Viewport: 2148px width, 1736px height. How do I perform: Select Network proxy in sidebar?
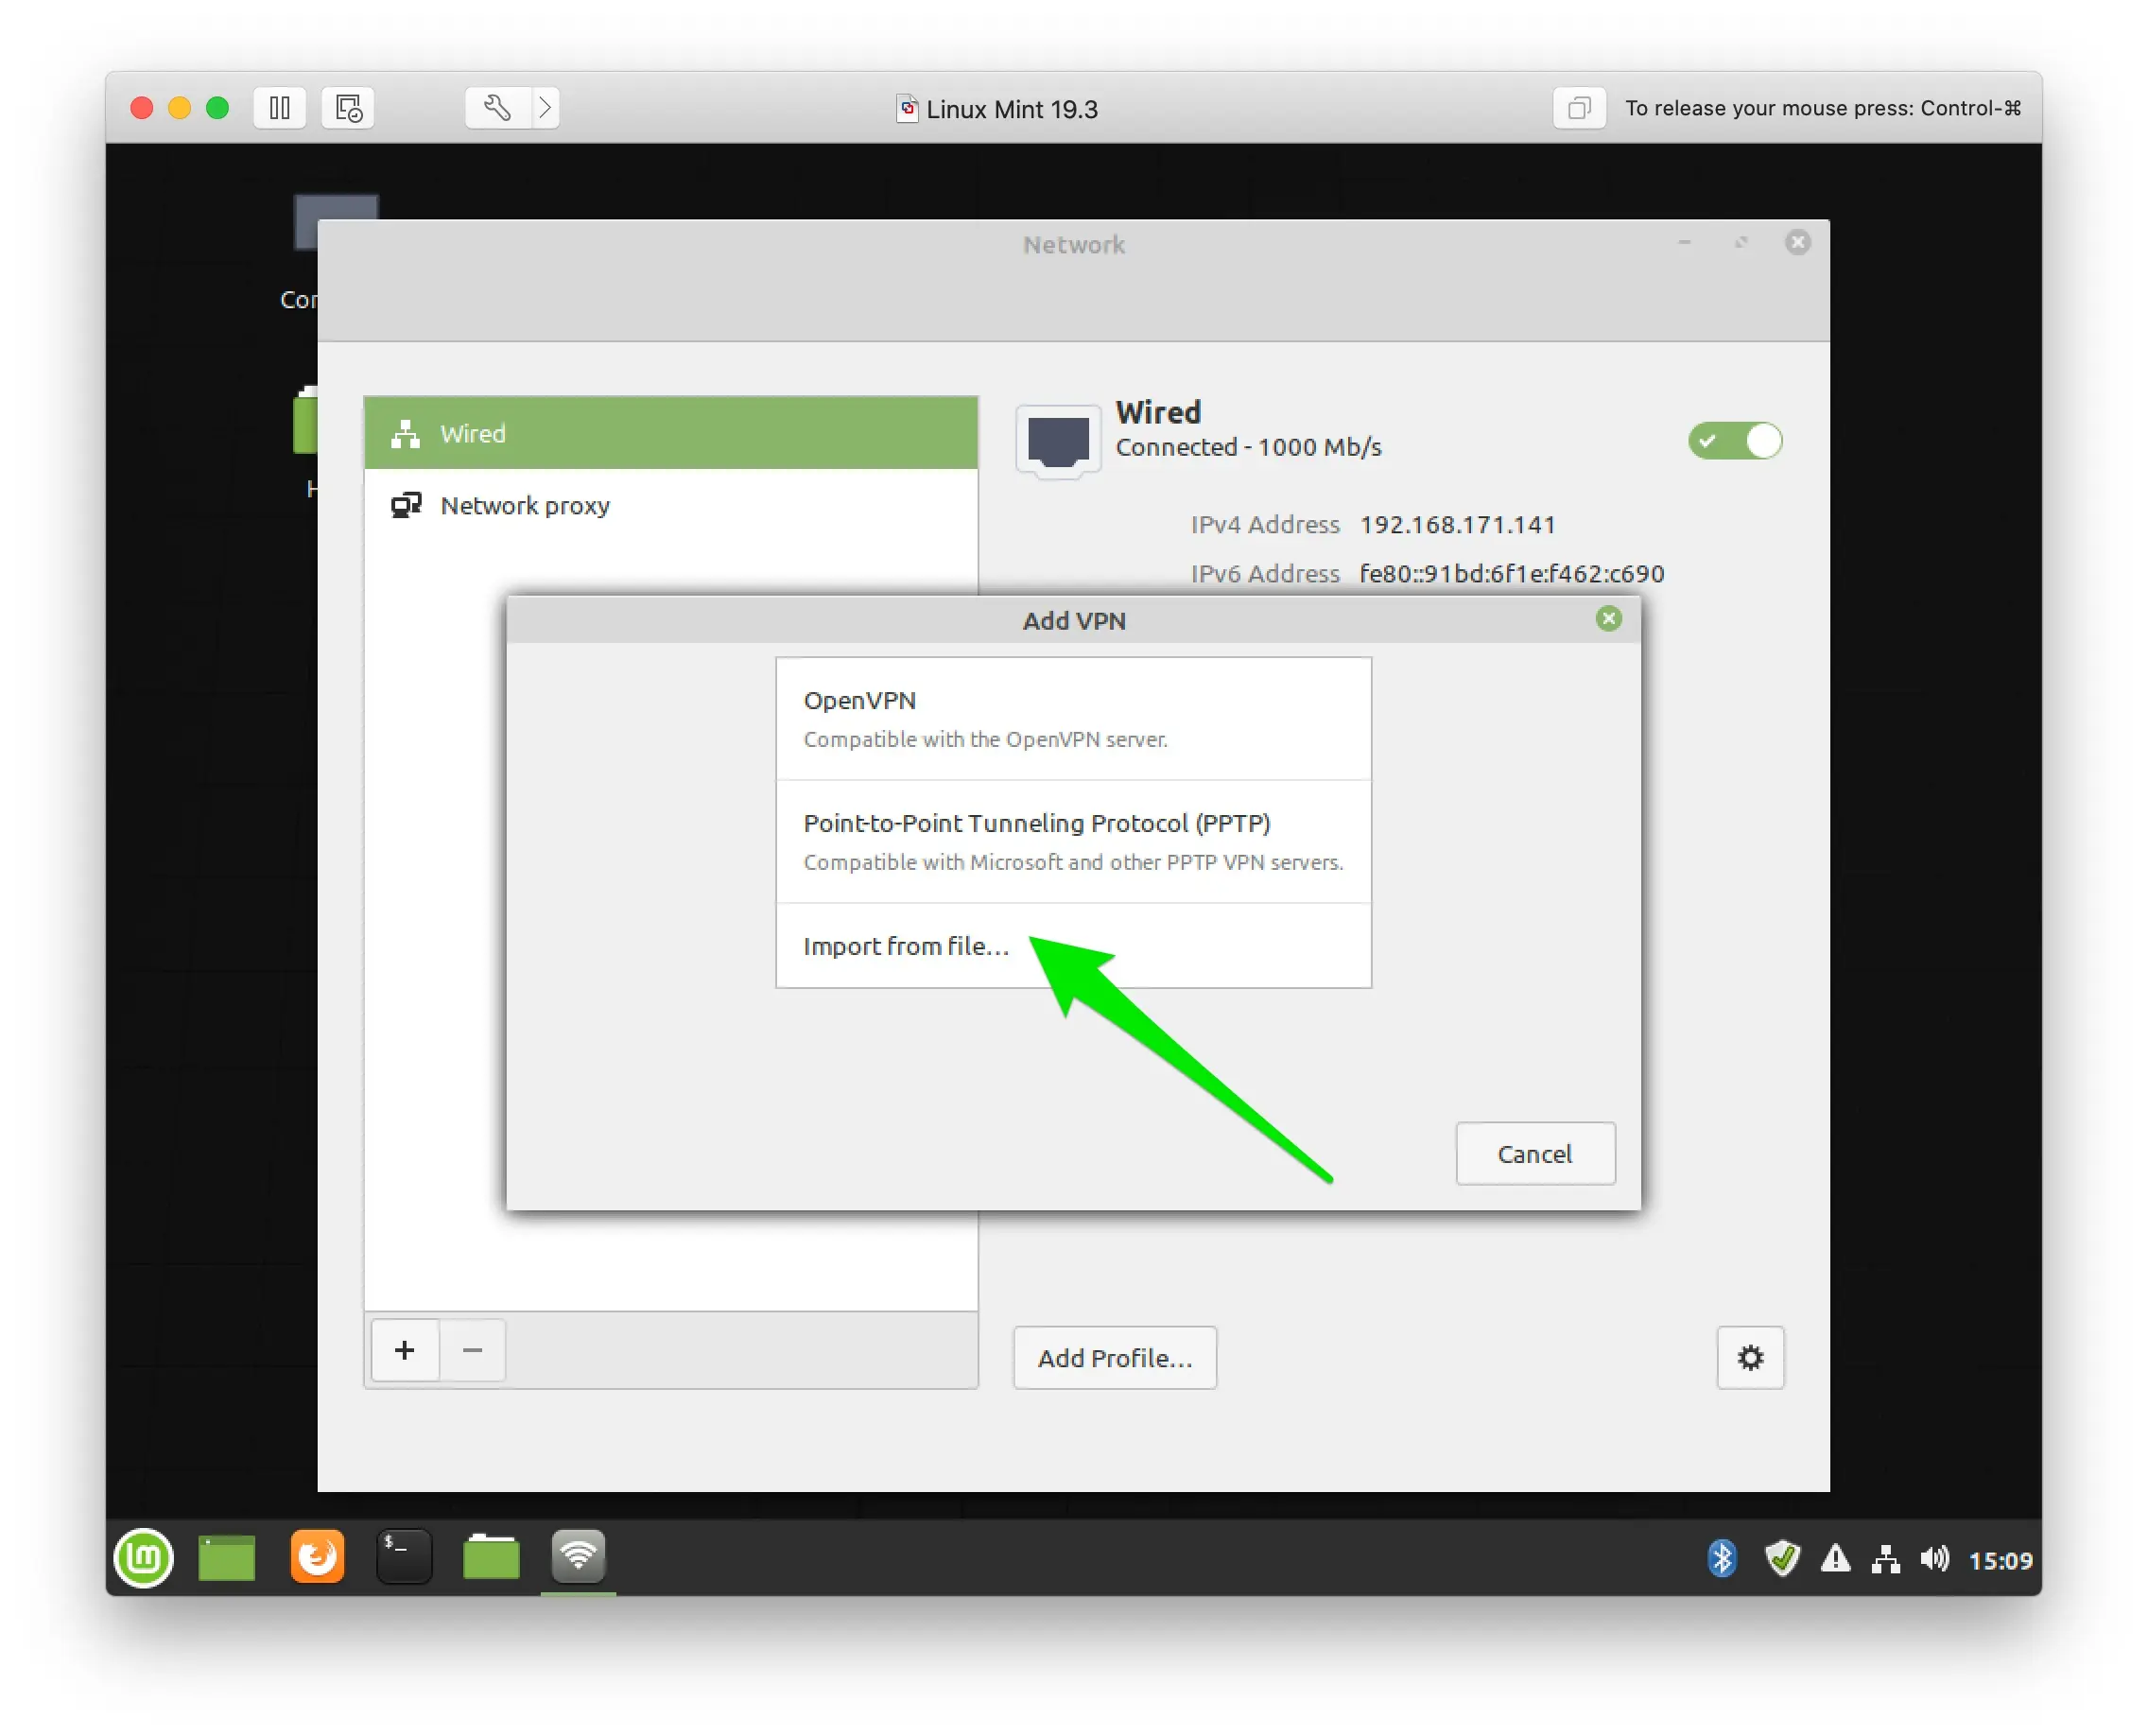click(x=670, y=505)
